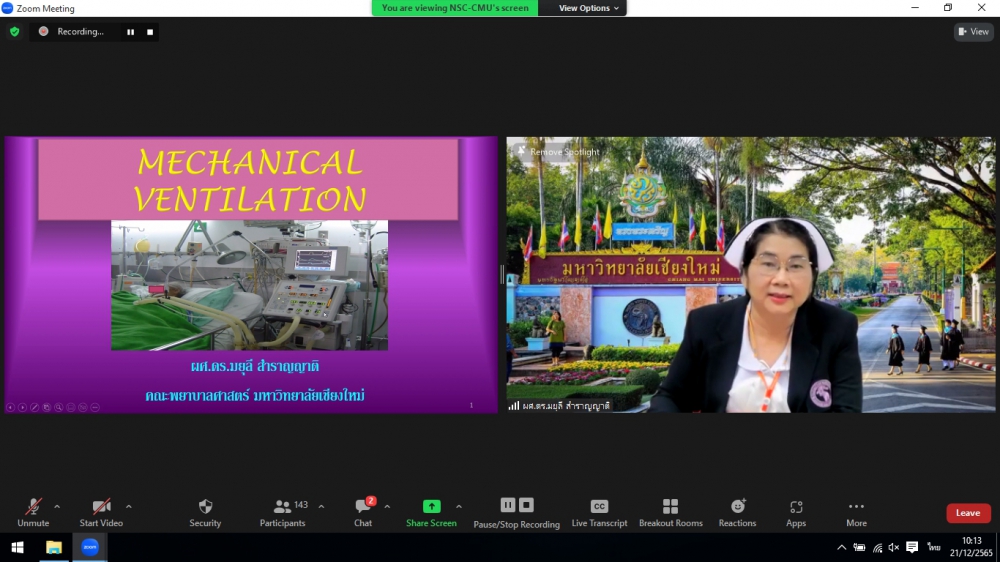Open File Explorer in the taskbar

pos(54,547)
